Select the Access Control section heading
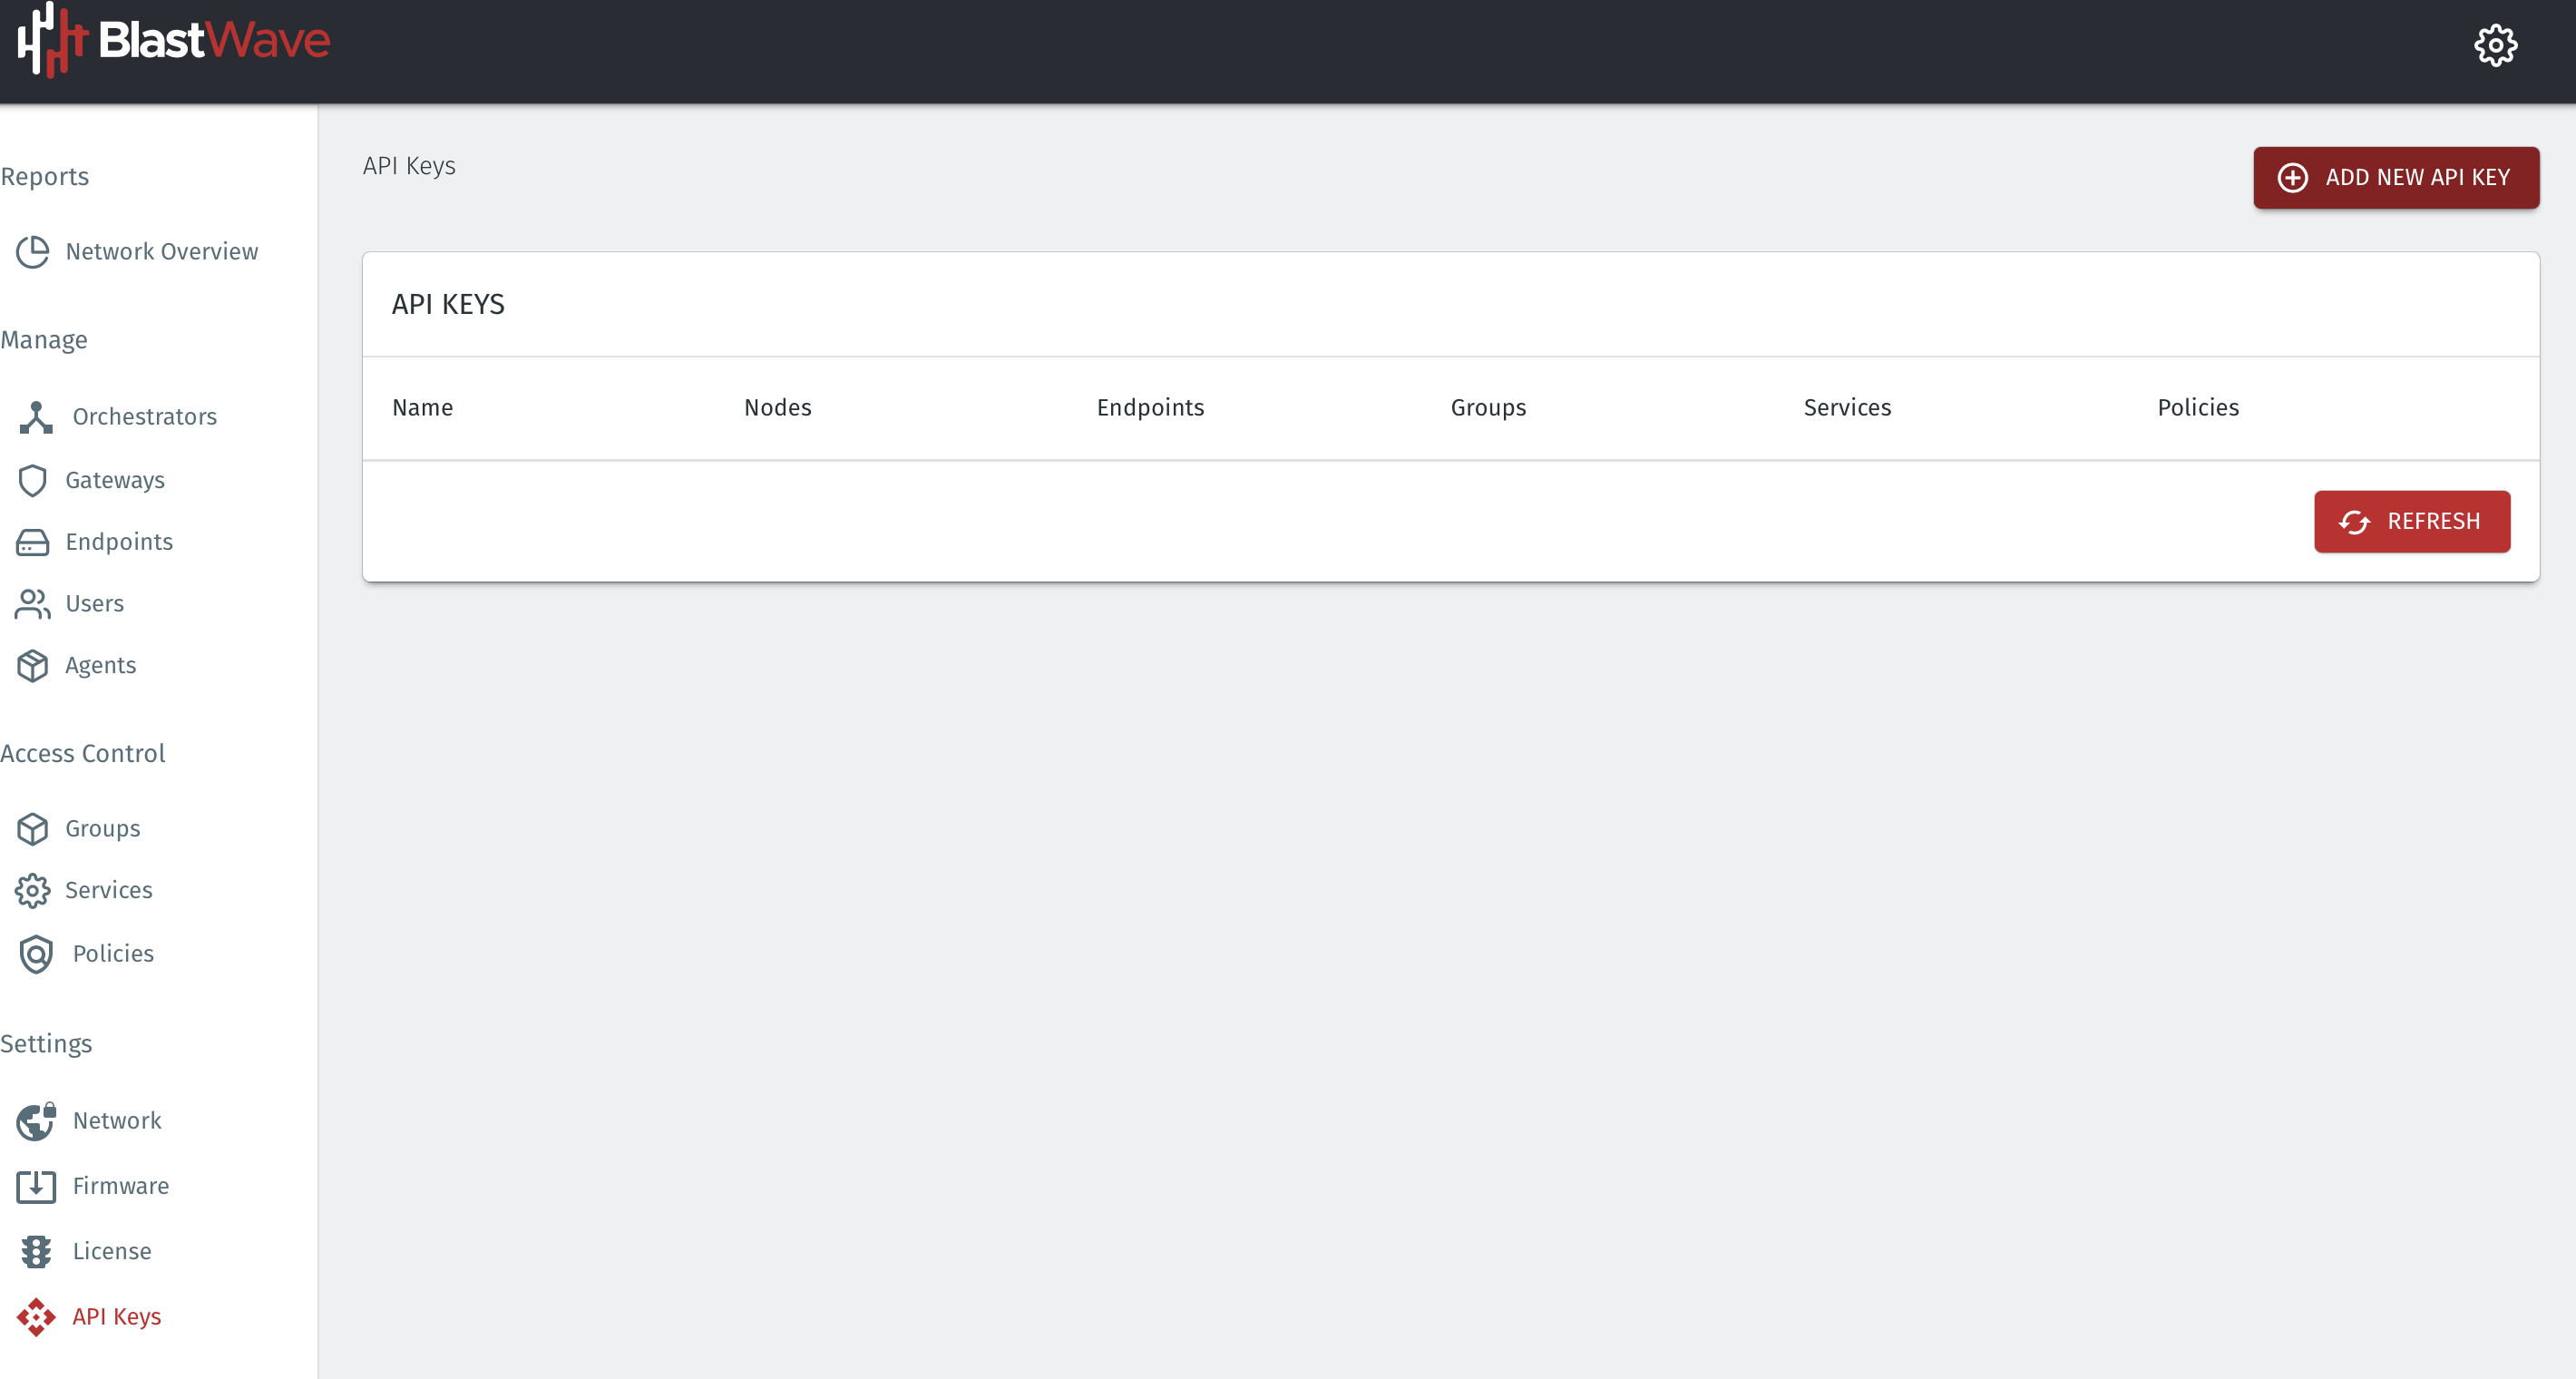The image size is (2576, 1379). pyautogui.click(x=83, y=753)
